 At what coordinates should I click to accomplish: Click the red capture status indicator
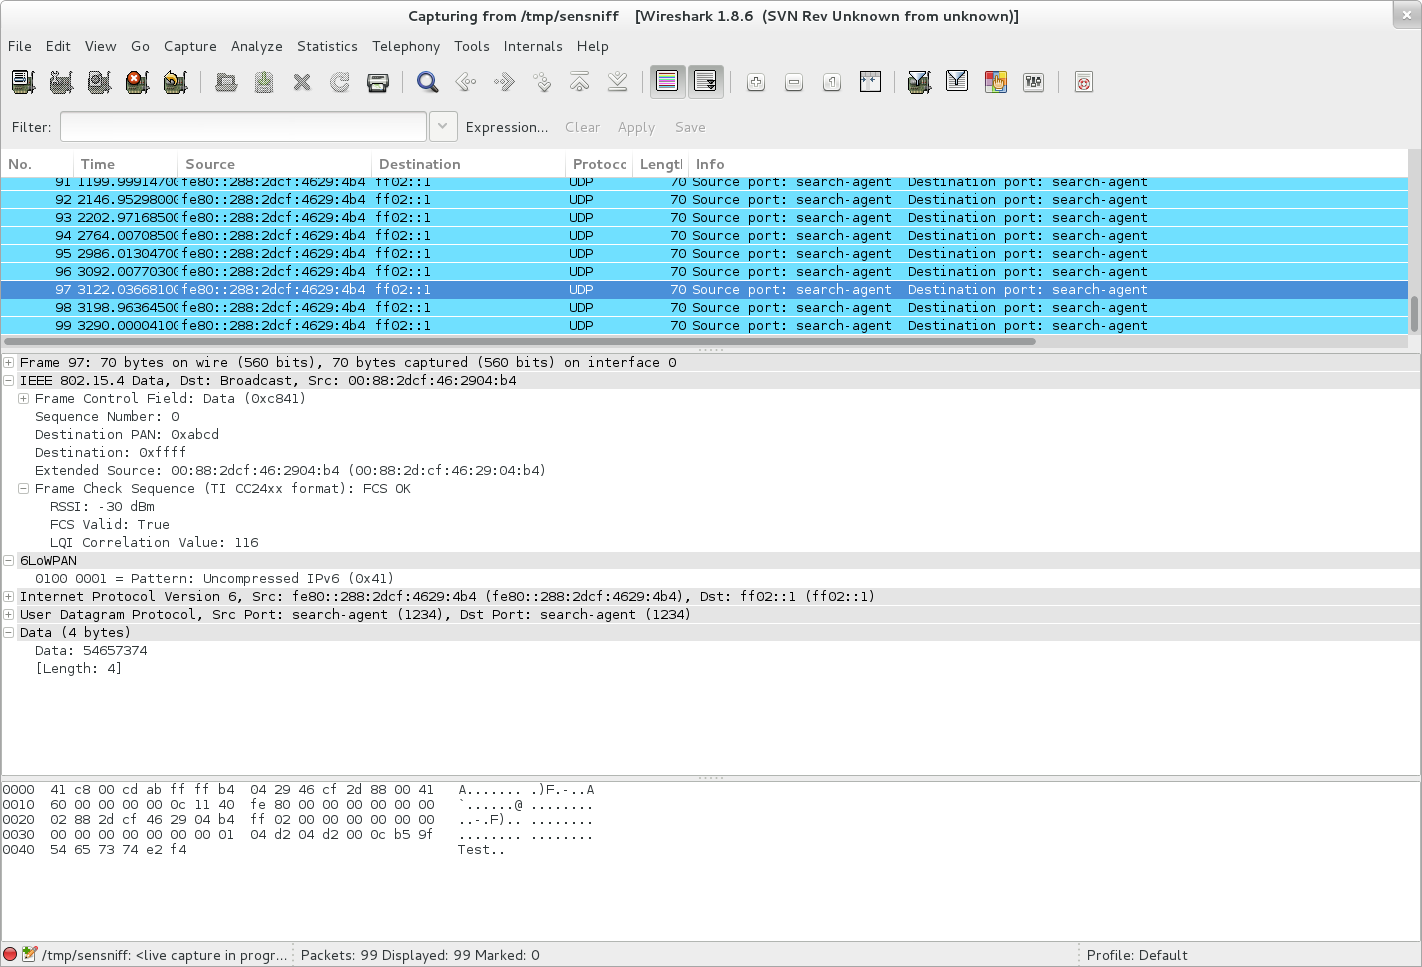pyautogui.click(x=10, y=954)
